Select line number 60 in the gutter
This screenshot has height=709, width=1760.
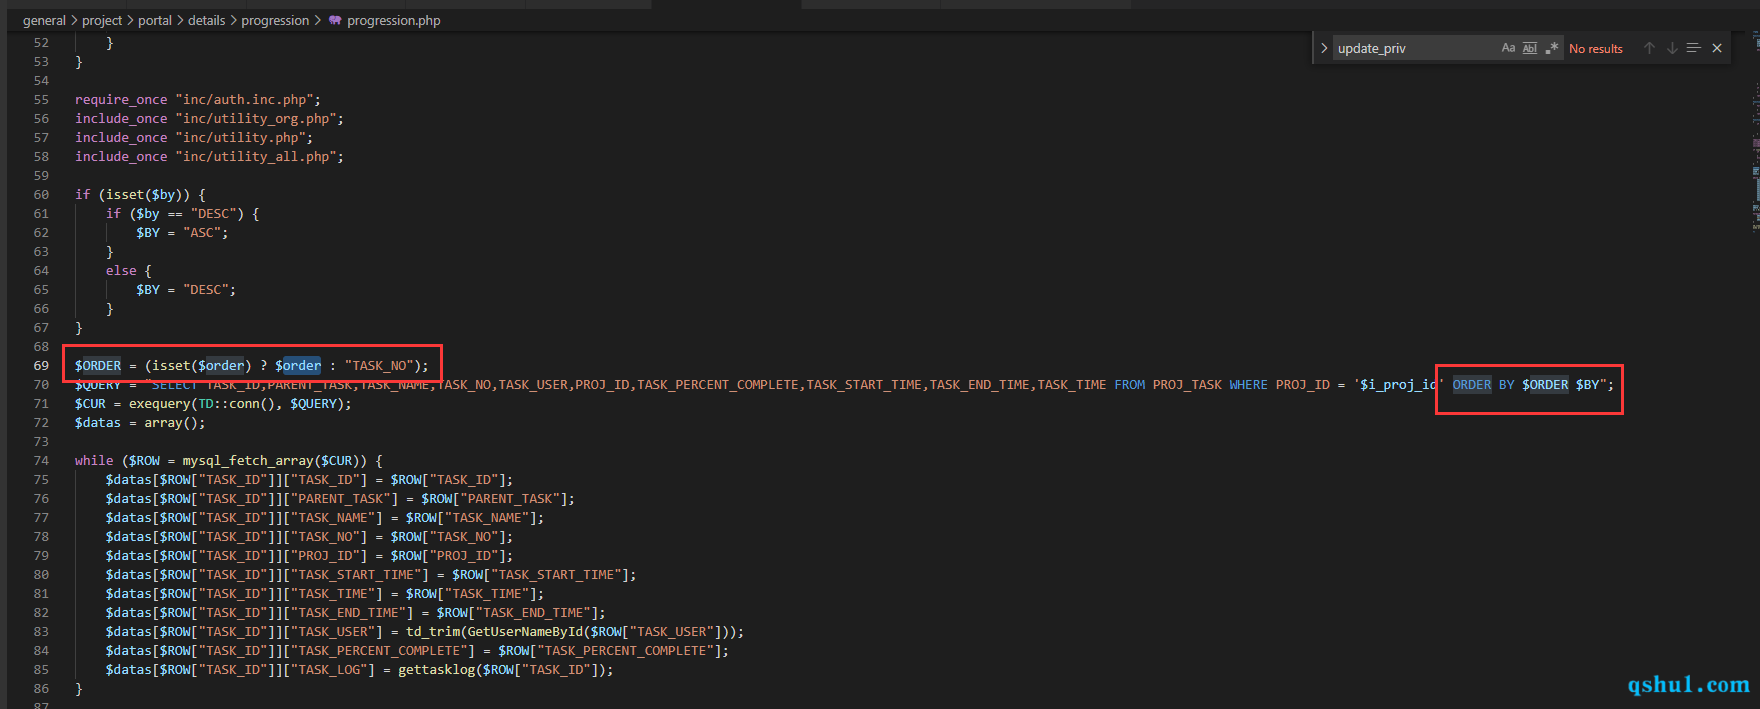click(41, 194)
